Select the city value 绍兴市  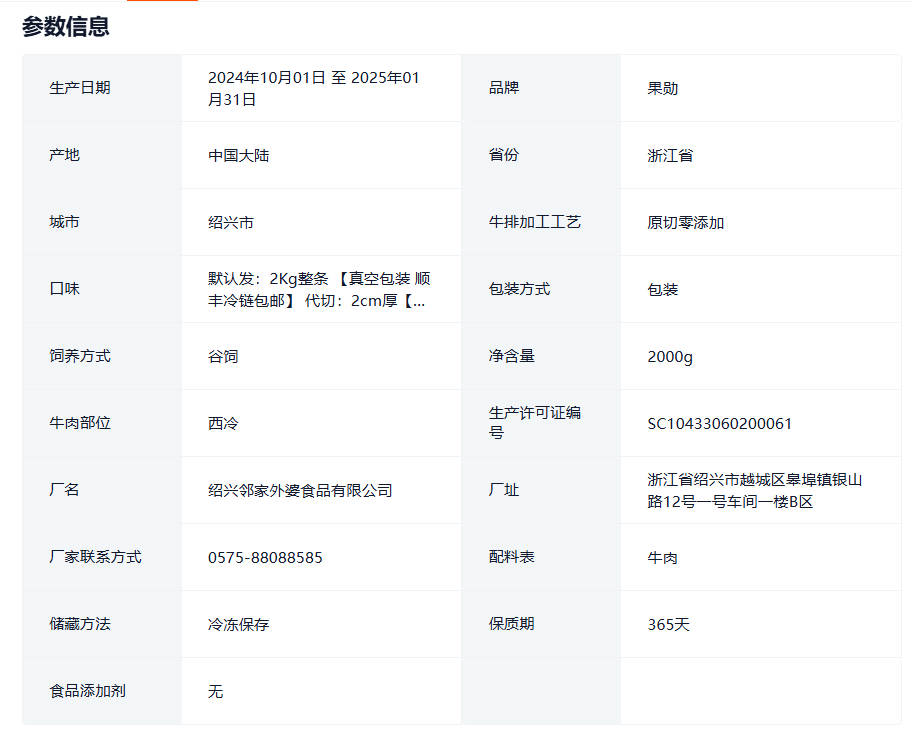click(x=231, y=222)
